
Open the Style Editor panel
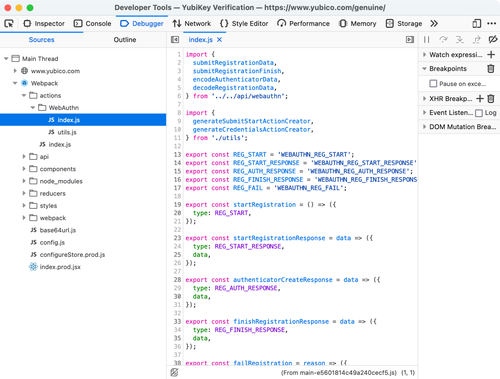coord(244,24)
